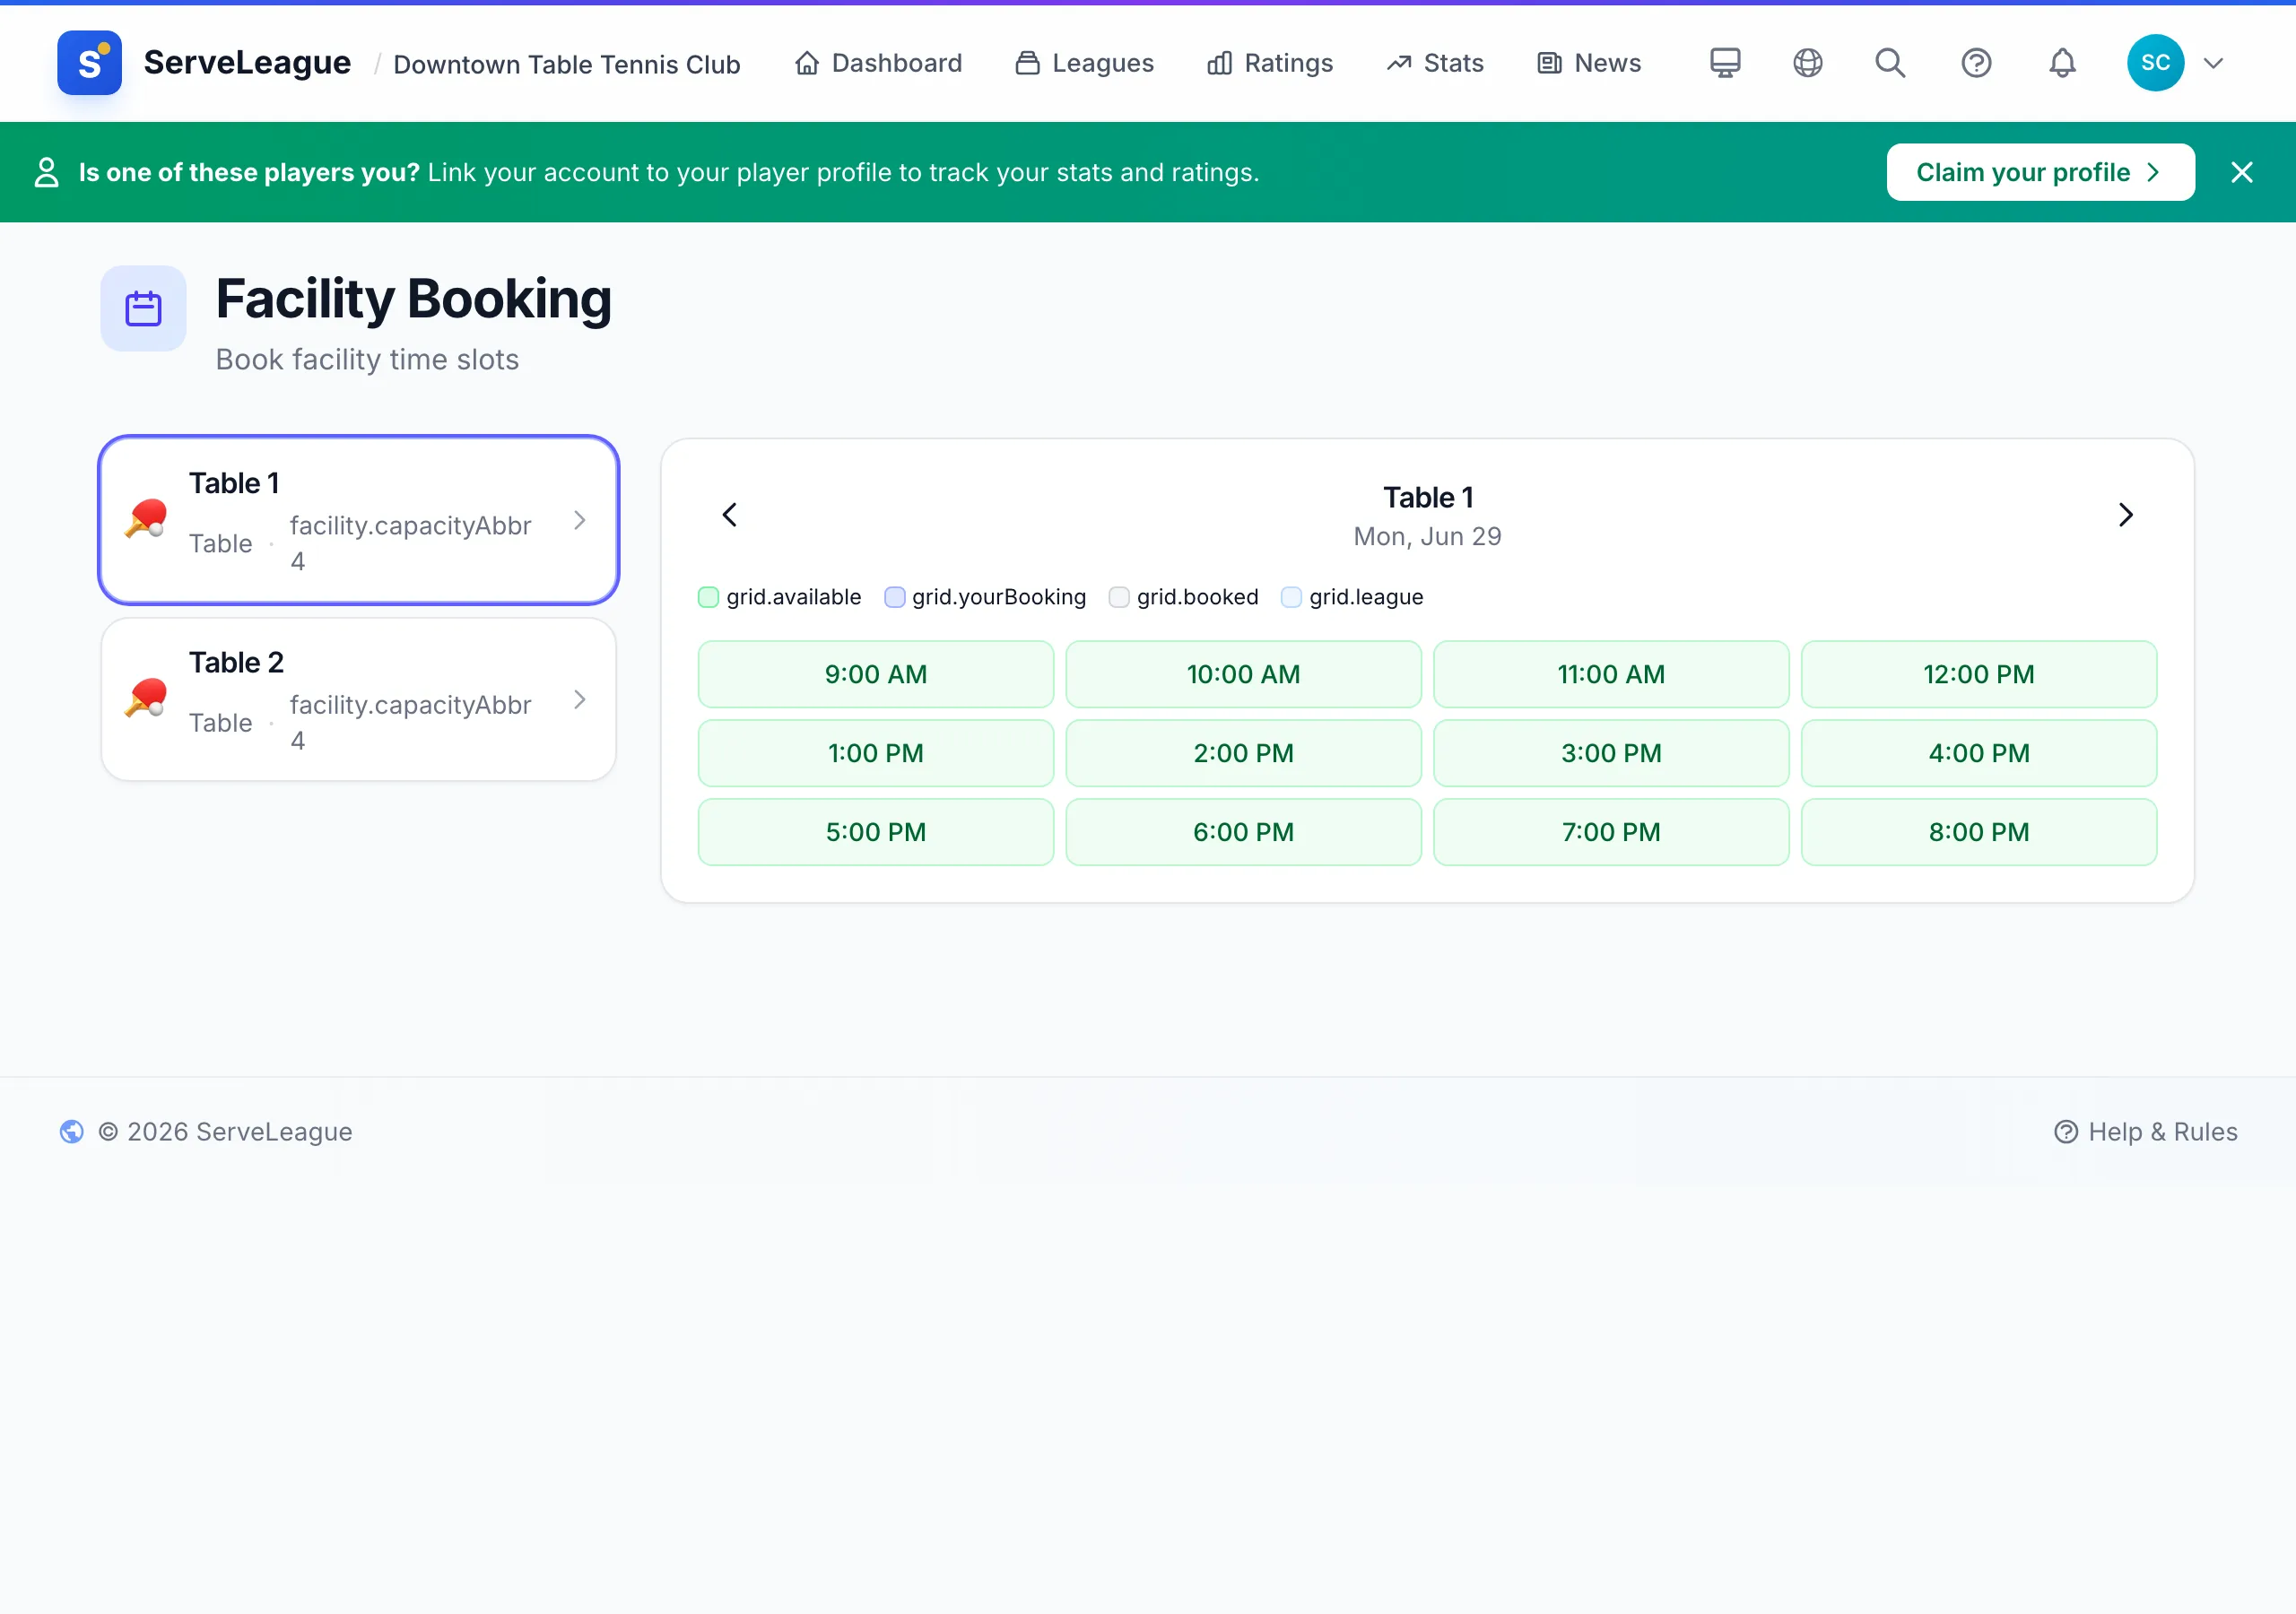Screen dimensions: 2296x1614
Task: Book the 11:00 AM slot
Action: pos(1611,674)
